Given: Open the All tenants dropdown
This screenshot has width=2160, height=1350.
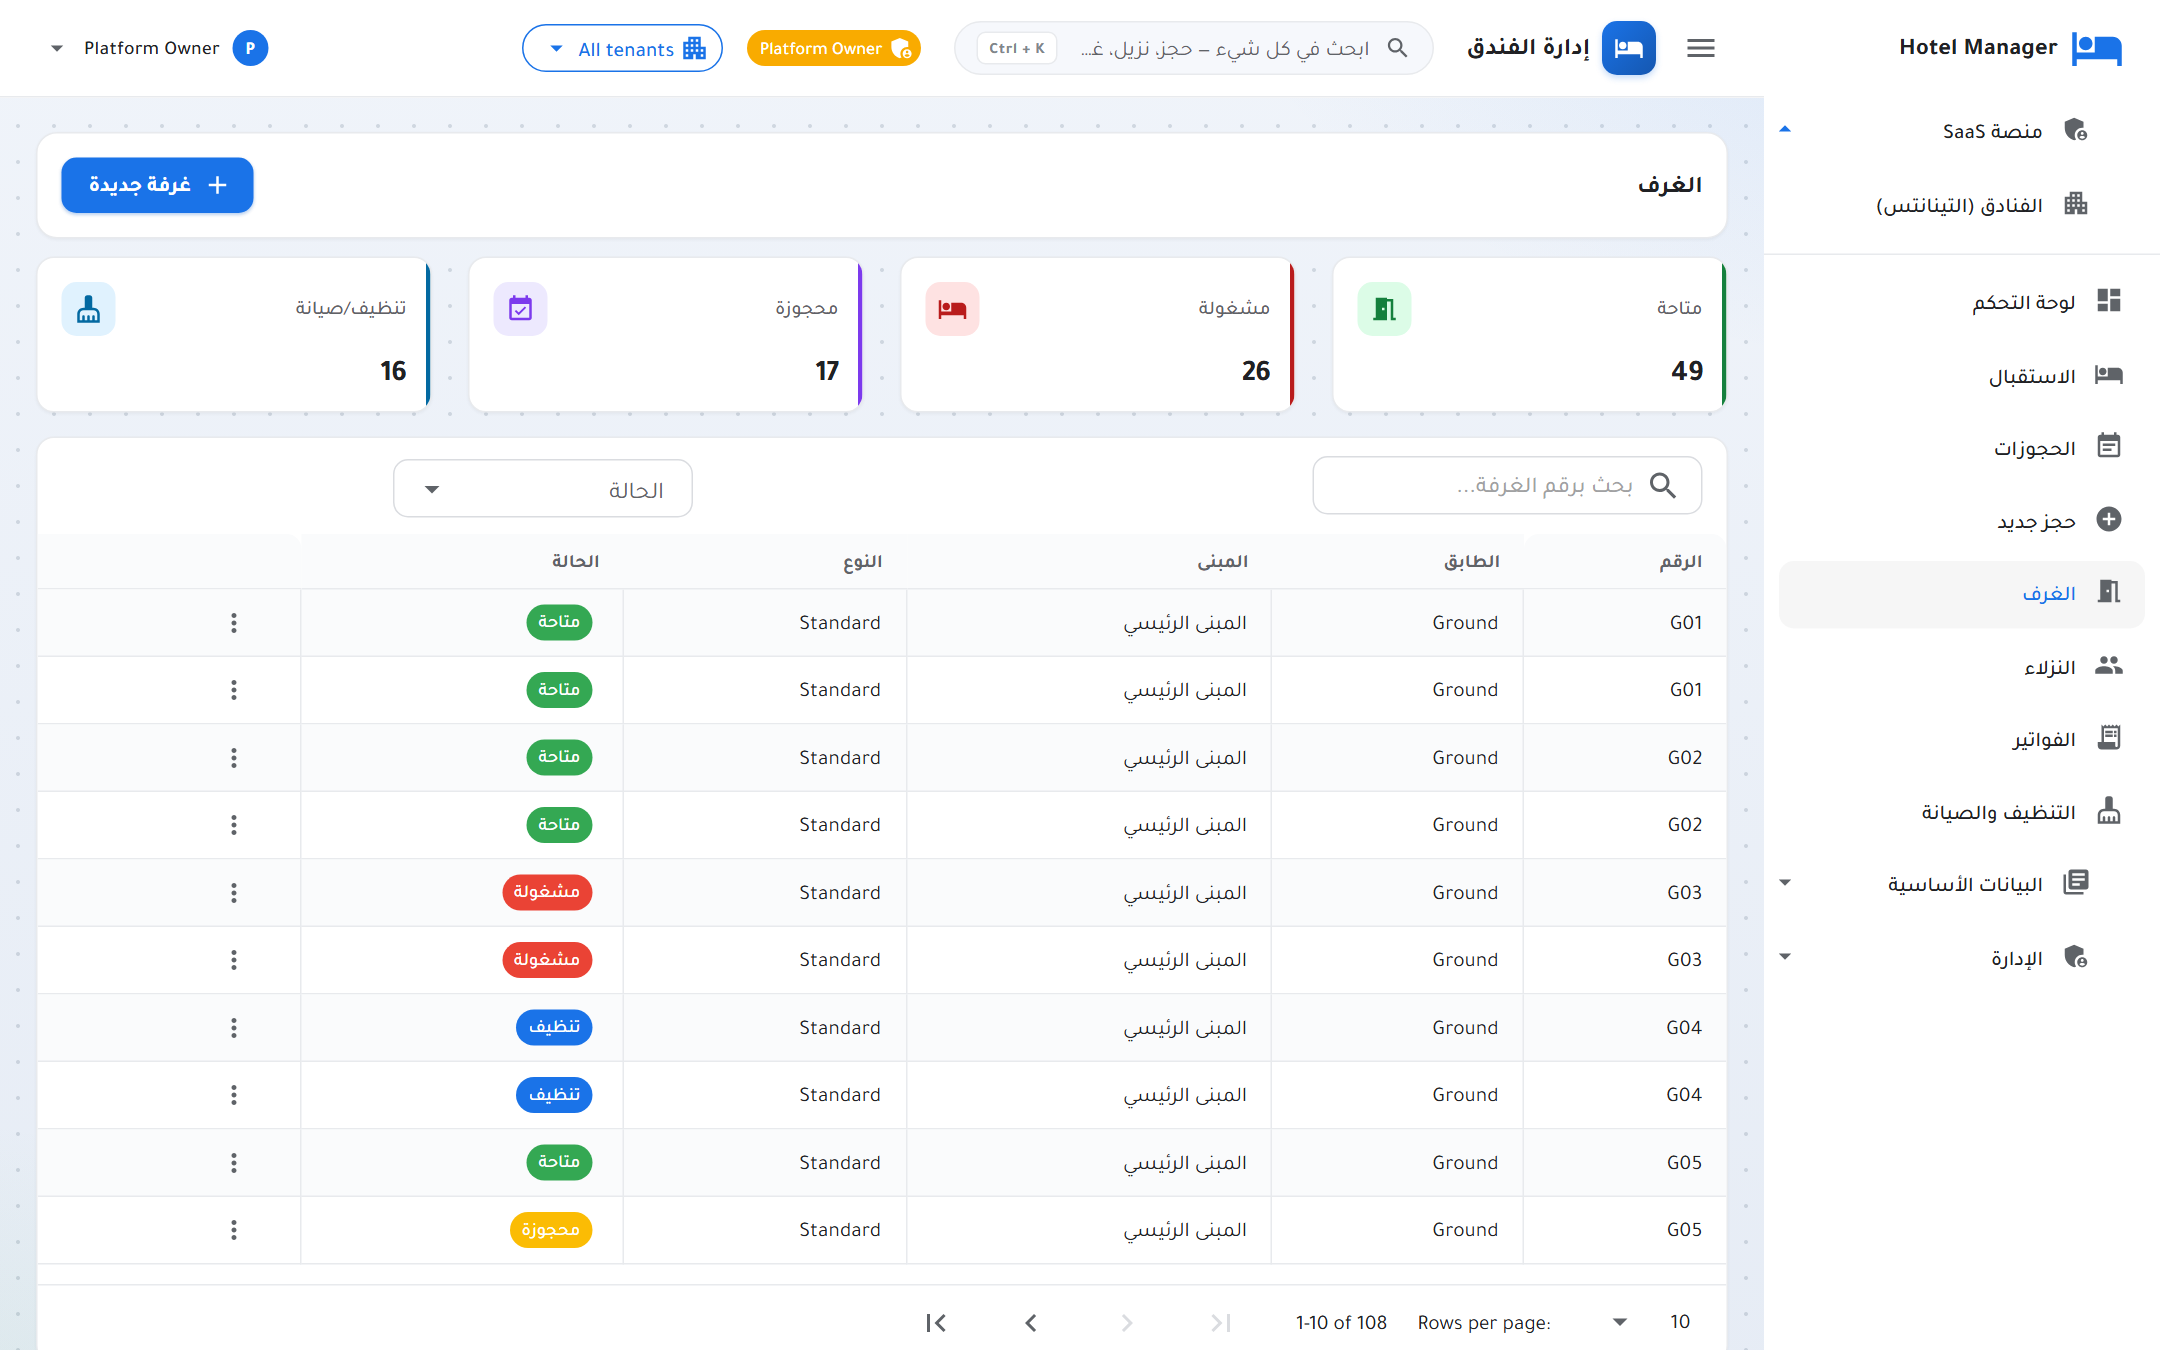Looking at the screenshot, I should point(622,48).
